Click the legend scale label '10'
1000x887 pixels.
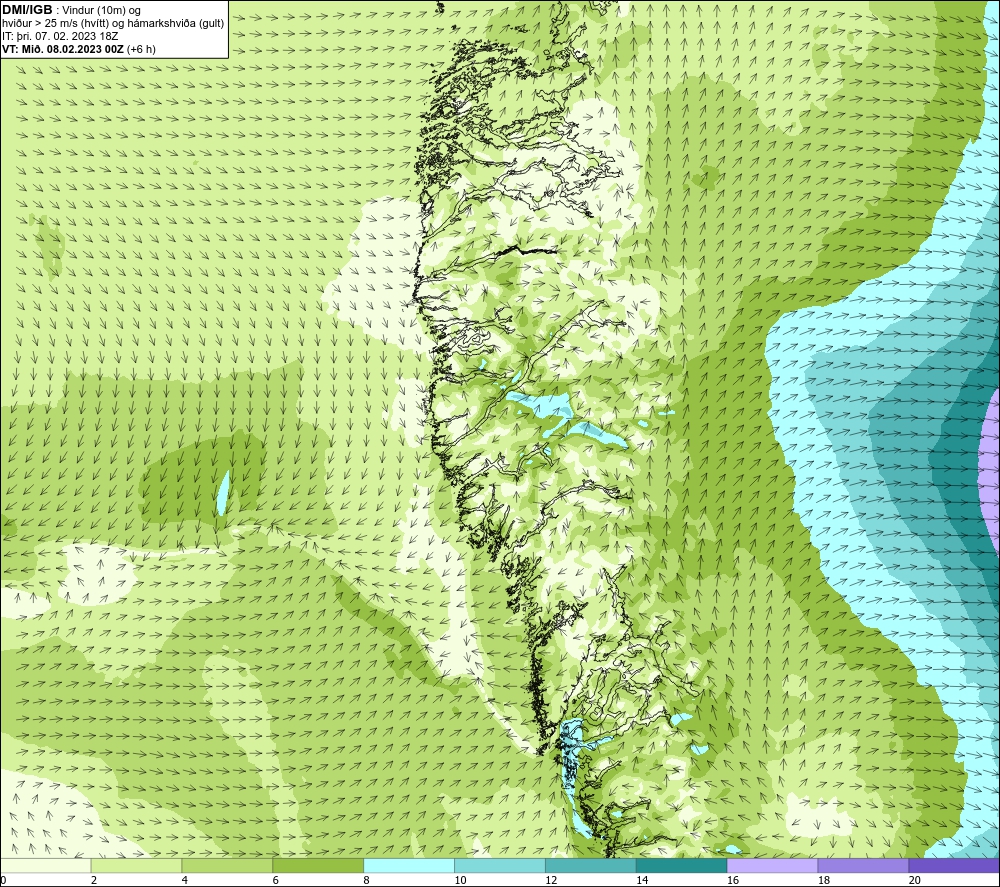pos(460,881)
